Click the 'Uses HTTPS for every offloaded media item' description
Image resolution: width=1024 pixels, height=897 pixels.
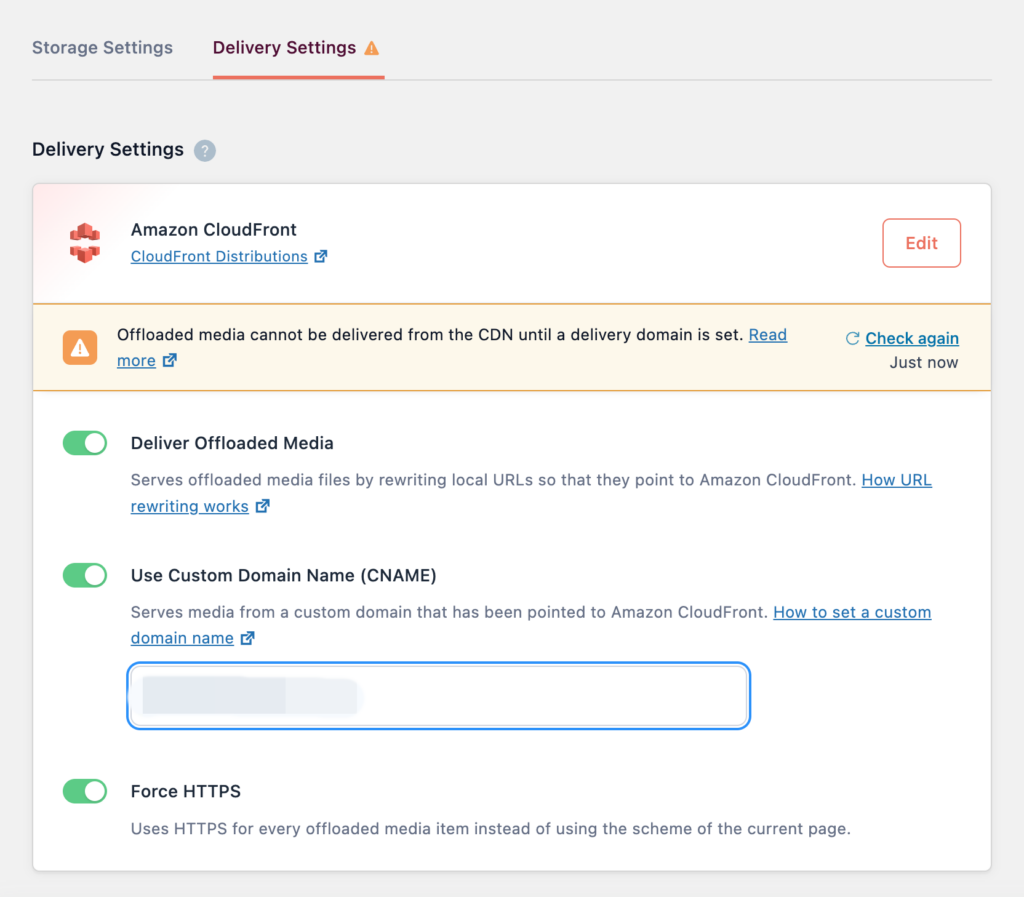click(x=490, y=828)
